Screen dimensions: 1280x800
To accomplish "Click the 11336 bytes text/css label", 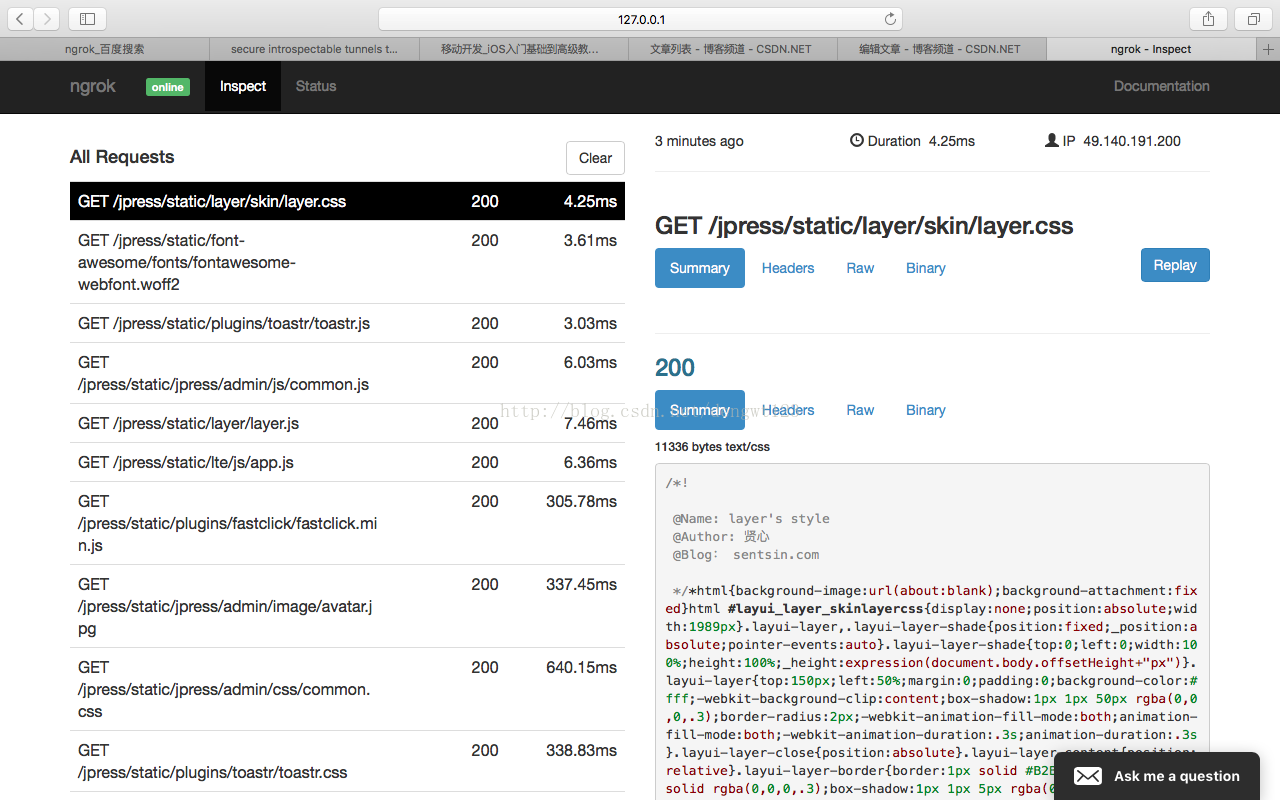I will tap(712, 447).
